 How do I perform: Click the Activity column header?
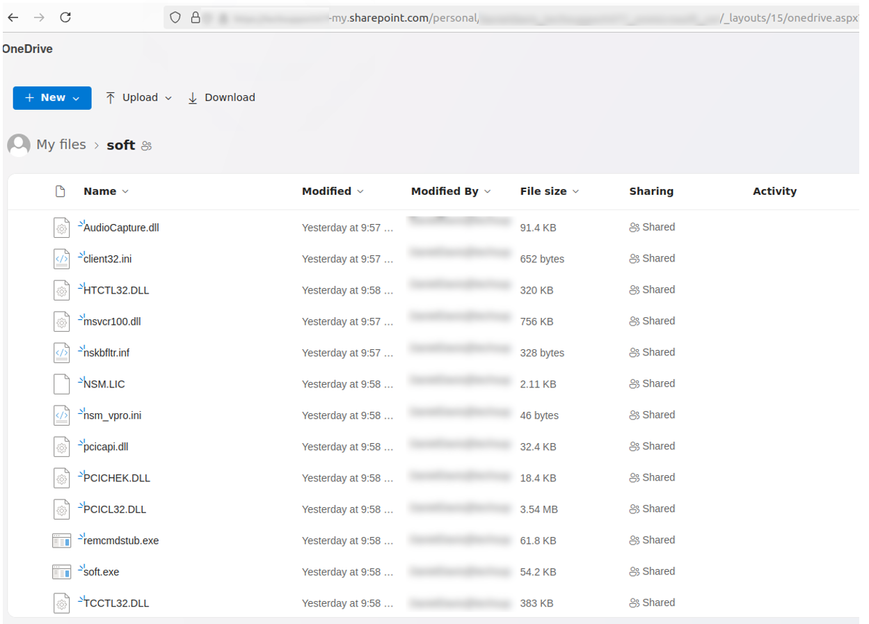(774, 191)
